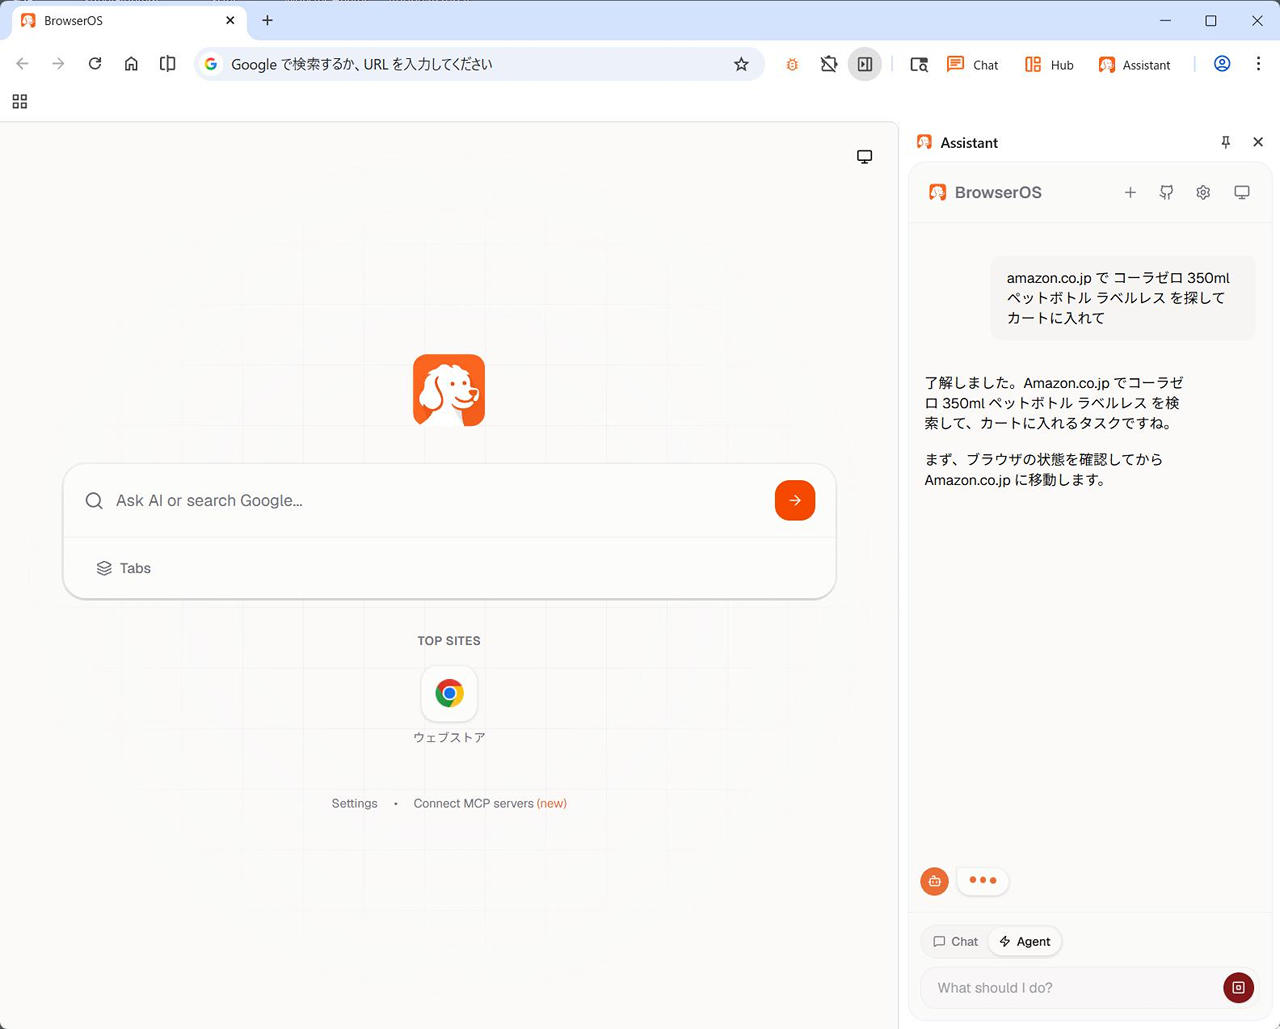Stop the running agent task

coord(1238,987)
